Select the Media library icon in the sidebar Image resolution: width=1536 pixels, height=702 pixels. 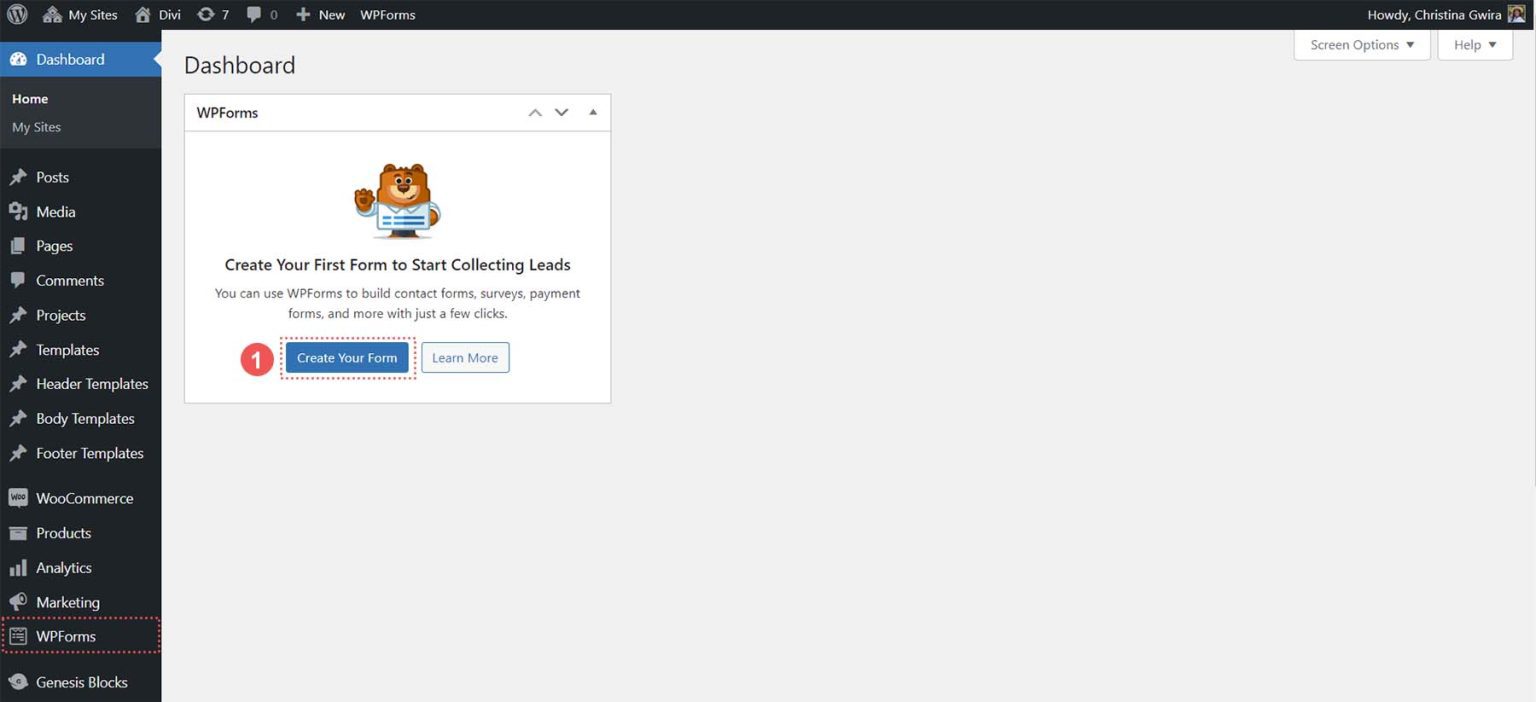(x=20, y=211)
